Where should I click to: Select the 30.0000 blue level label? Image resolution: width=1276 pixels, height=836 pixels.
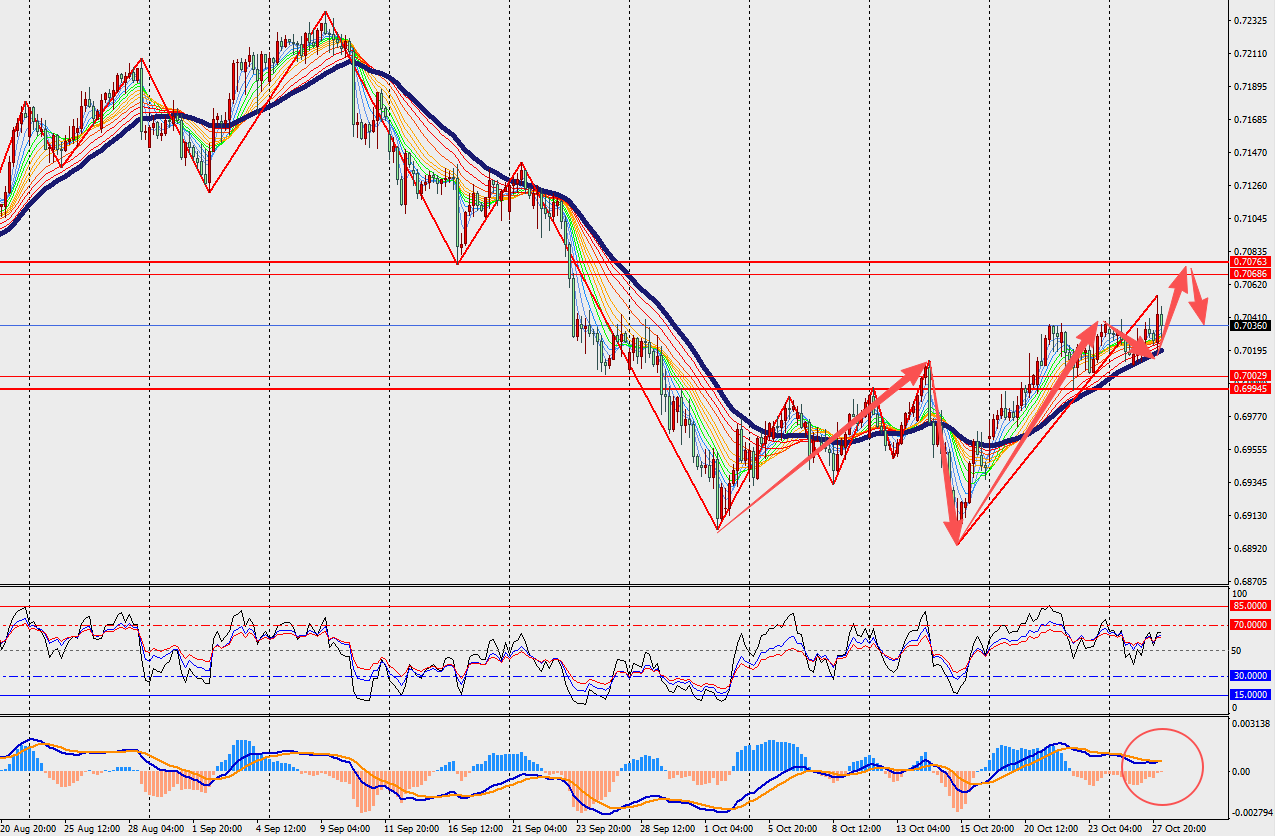pyautogui.click(x=1250, y=676)
